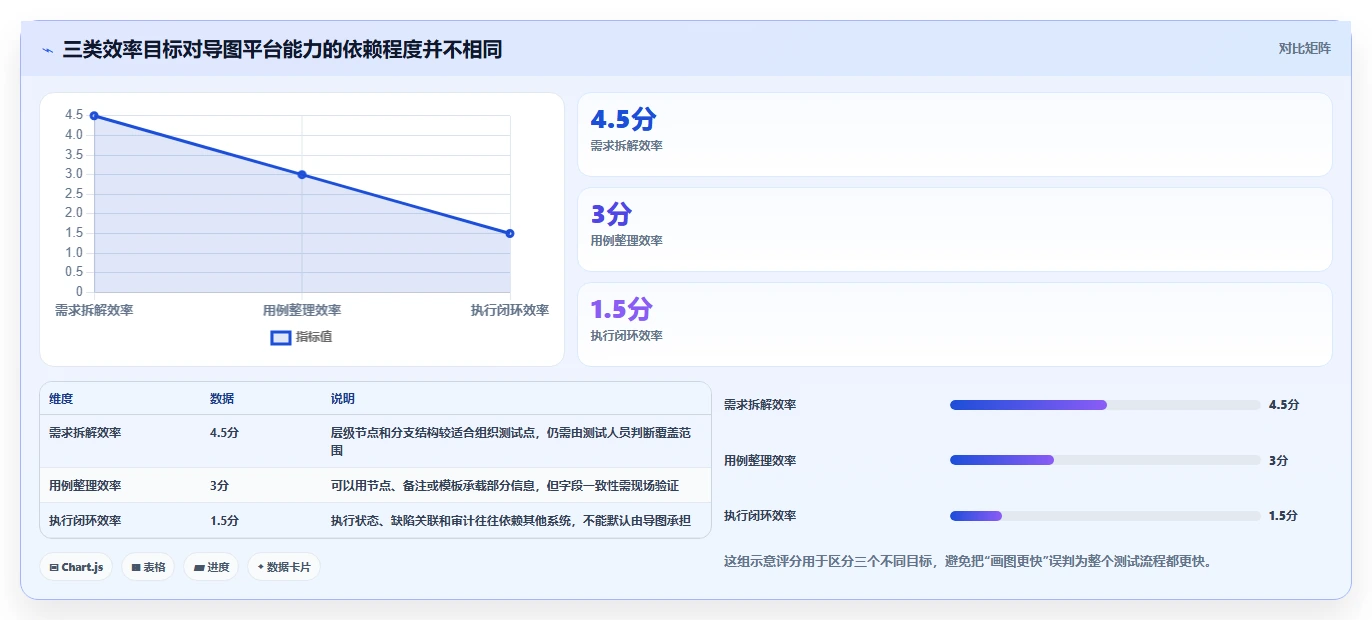Select the 1.5分 data card

click(x=955, y=325)
